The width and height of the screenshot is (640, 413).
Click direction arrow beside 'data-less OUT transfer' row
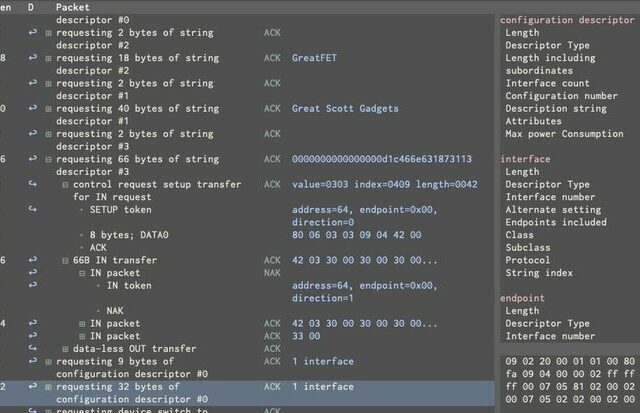click(x=31, y=349)
